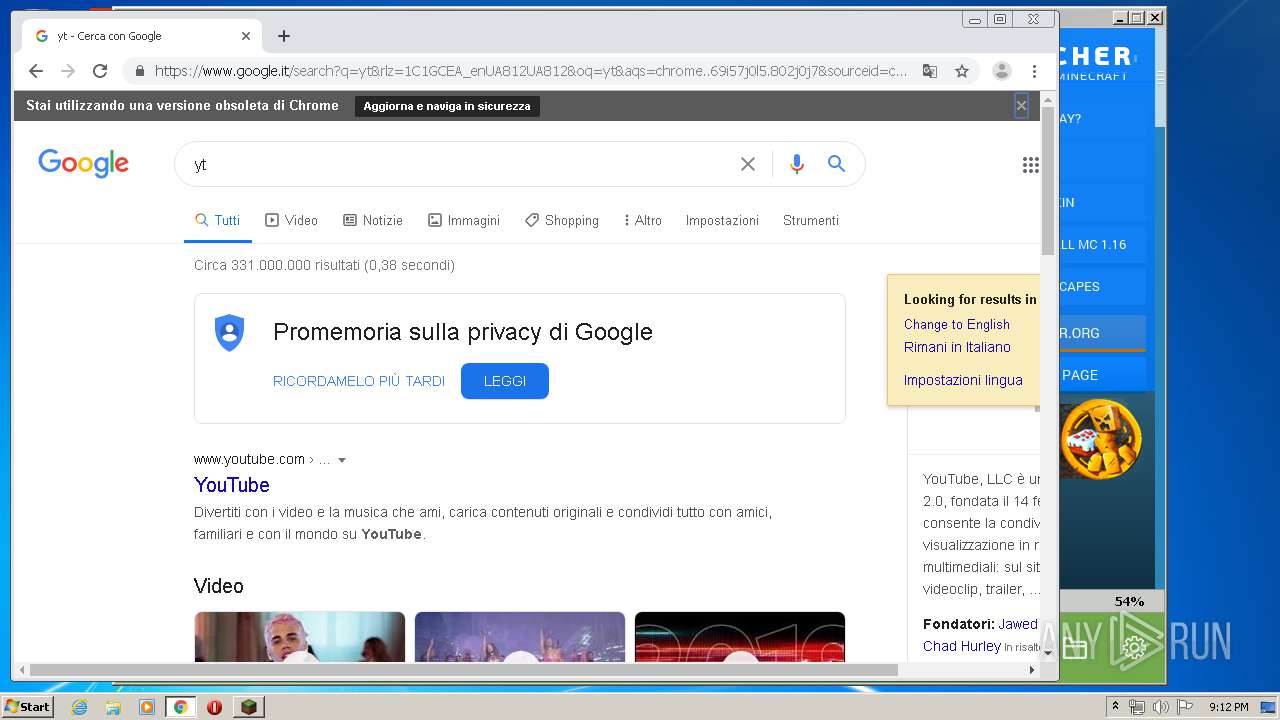Switch to Notizie results tab
This screenshot has height=720, width=1280.
[x=373, y=220]
